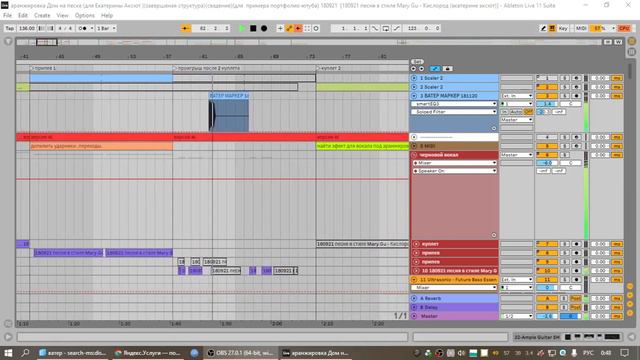Toggle Post button on the A Reverb return
The width and height of the screenshot is (640, 360).
pyautogui.click(x=576, y=298)
